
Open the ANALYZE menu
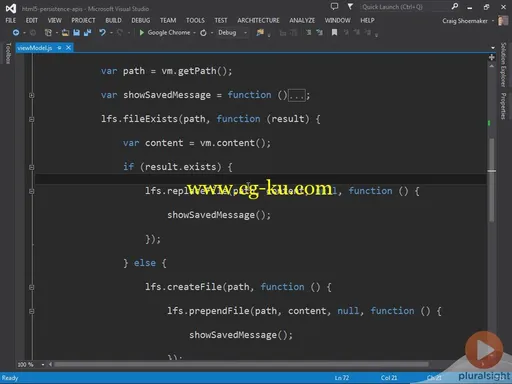[x=302, y=20]
